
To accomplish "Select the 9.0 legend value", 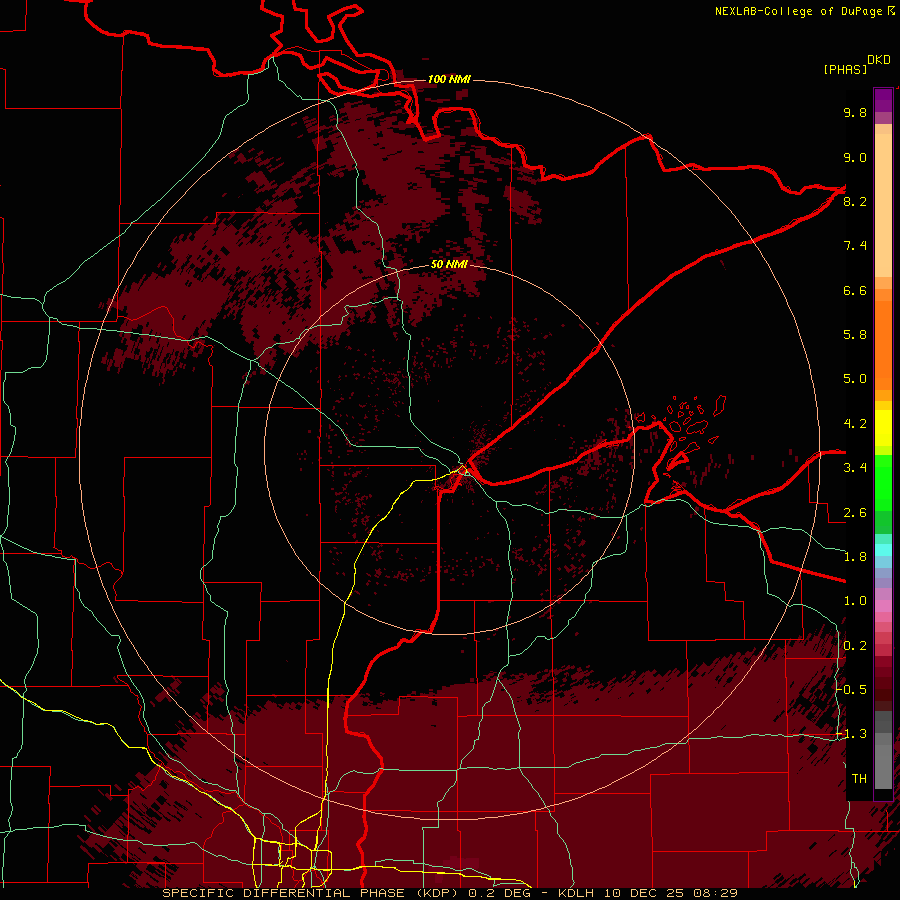I will coord(855,157).
